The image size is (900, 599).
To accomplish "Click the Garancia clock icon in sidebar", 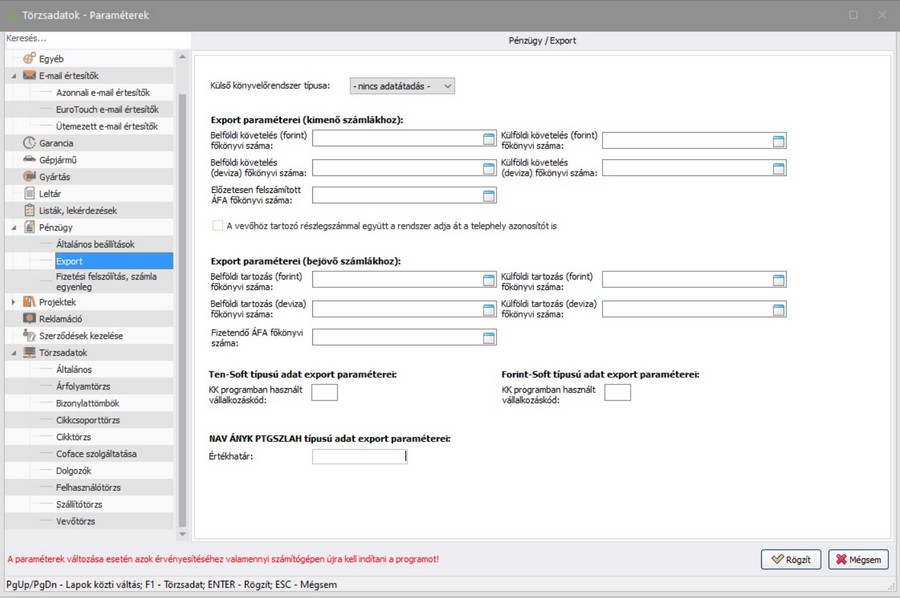I will [30, 143].
